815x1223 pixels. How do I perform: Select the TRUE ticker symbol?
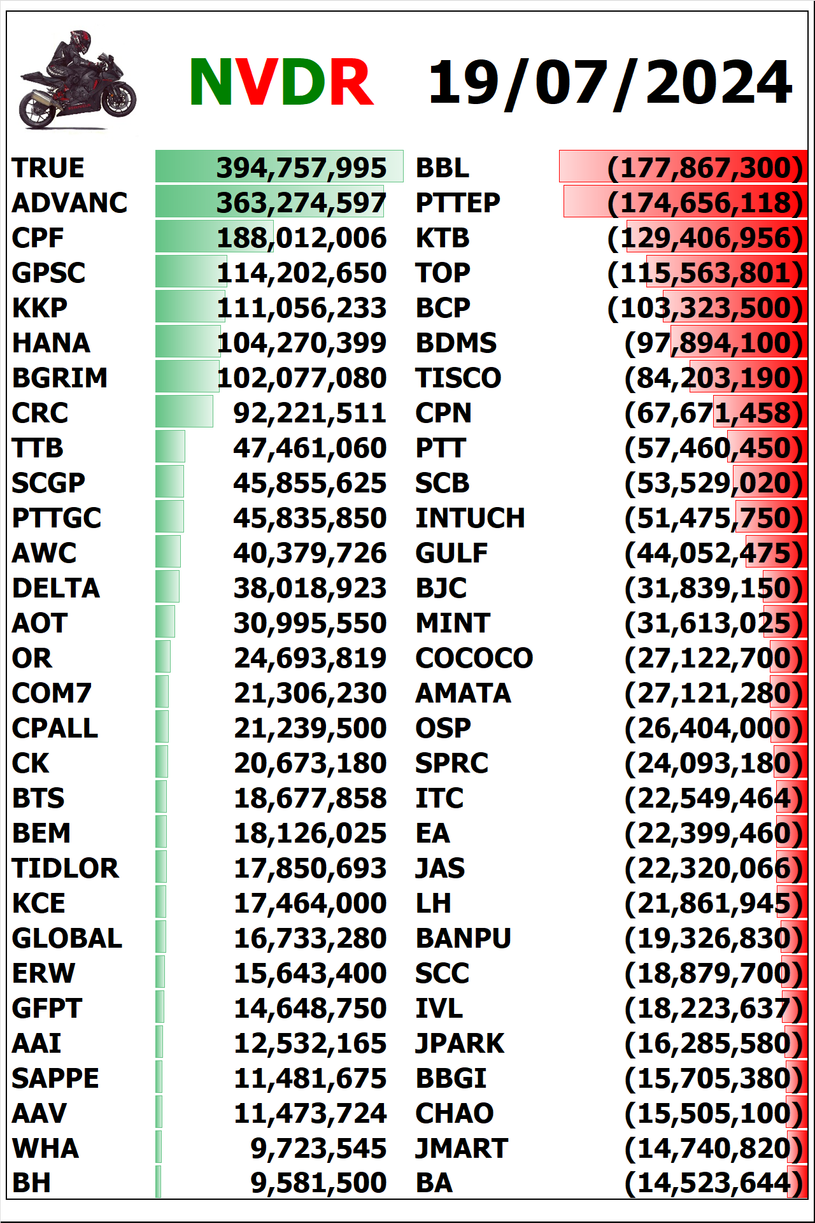click(x=48, y=168)
